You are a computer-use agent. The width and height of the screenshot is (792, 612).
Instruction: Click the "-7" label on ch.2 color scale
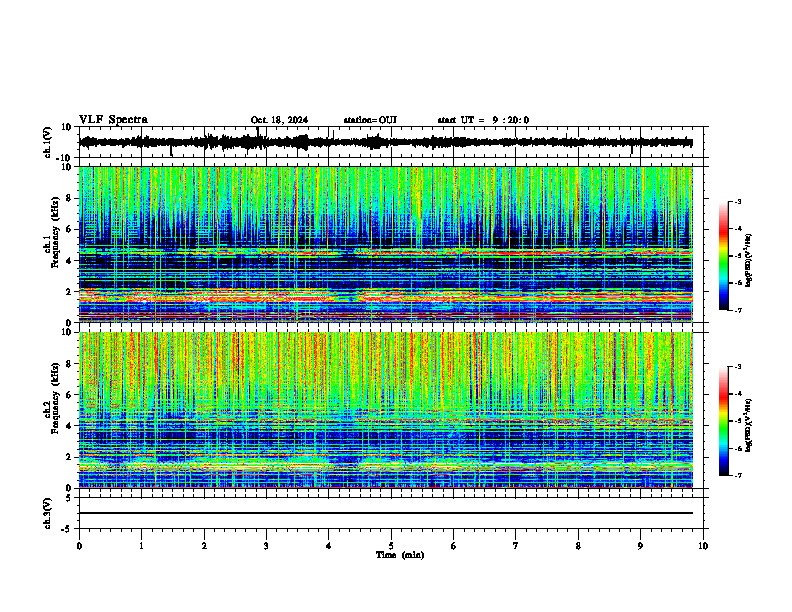click(737, 476)
